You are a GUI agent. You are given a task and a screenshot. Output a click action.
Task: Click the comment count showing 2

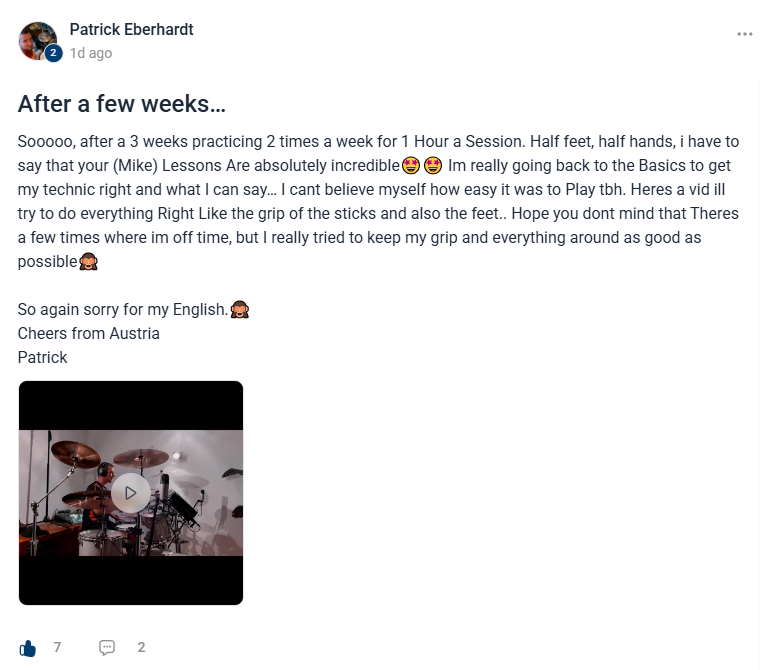point(141,647)
